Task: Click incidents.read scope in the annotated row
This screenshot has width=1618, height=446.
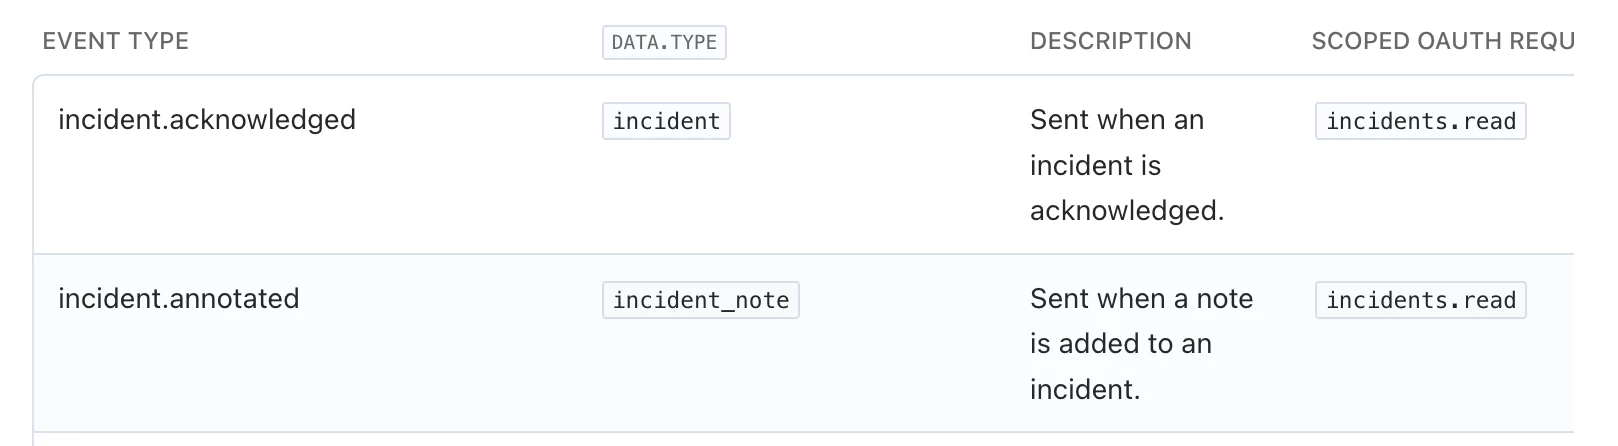Action: (1420, 300)
